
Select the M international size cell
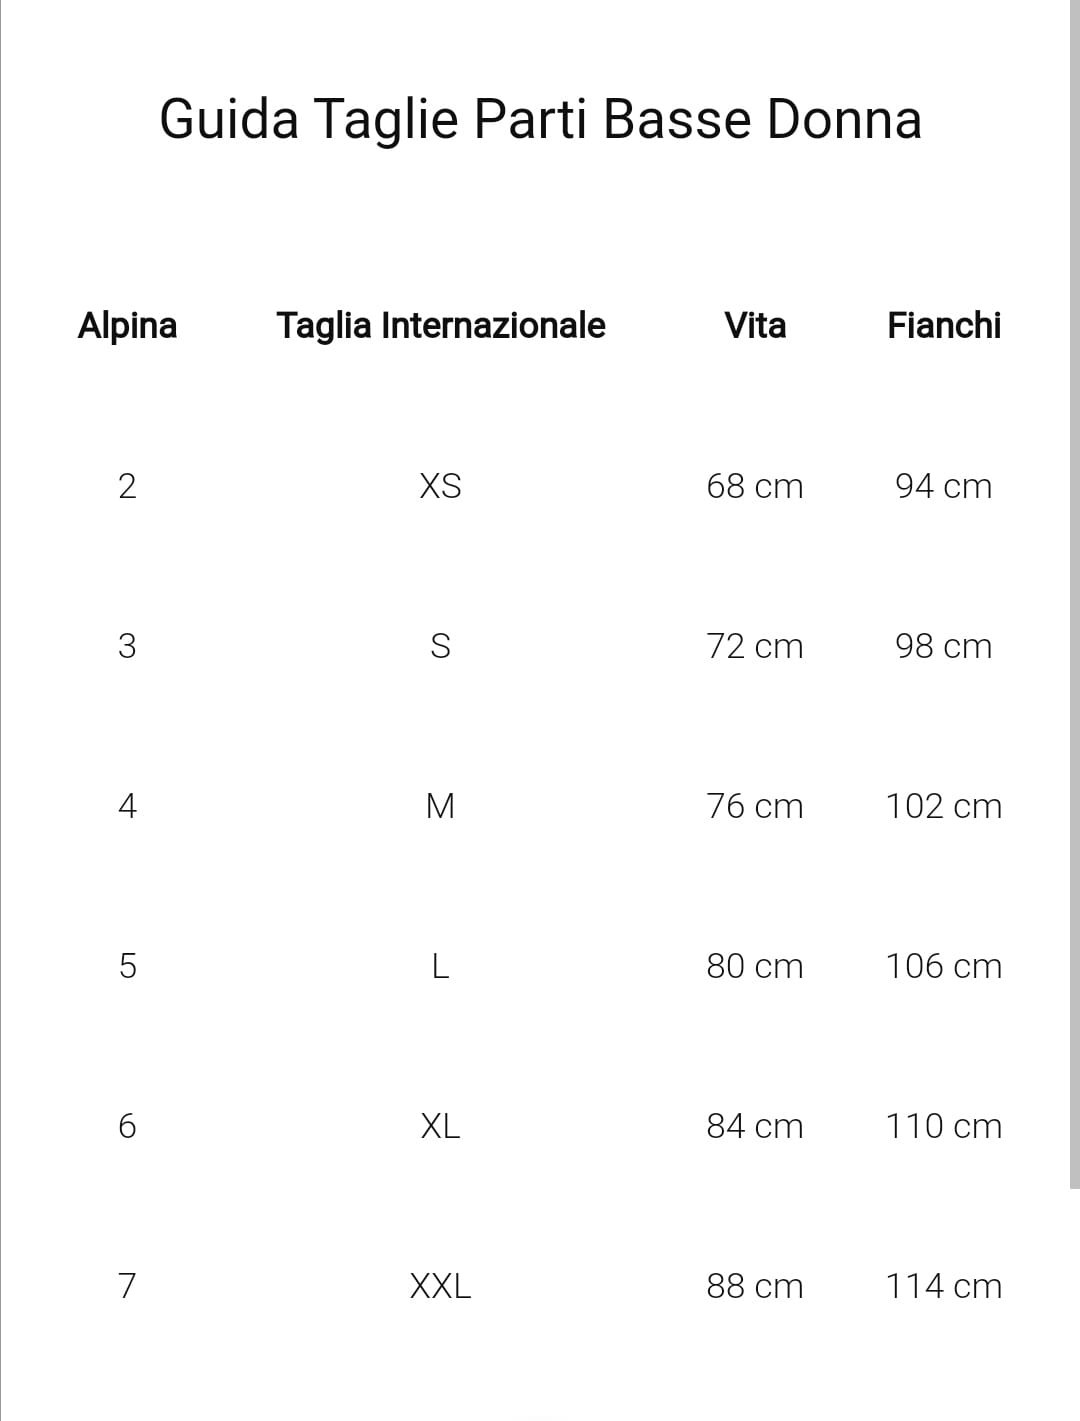(x=440, y=806)
